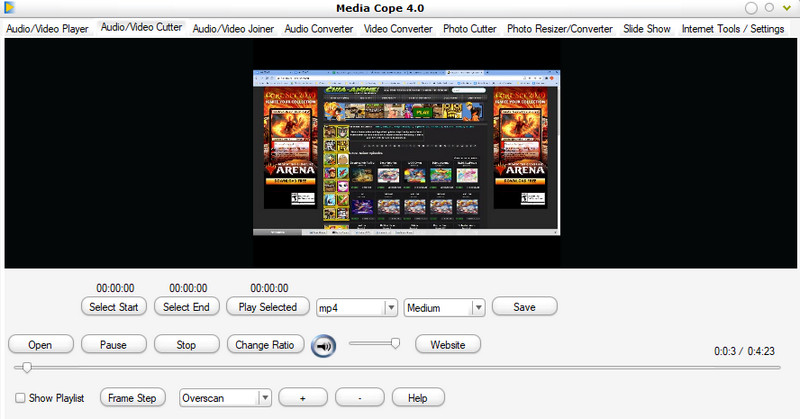Go to the Slide Show tab
Image resolution: width=800 pixels, height=419 pixels.
click(647, 29)
